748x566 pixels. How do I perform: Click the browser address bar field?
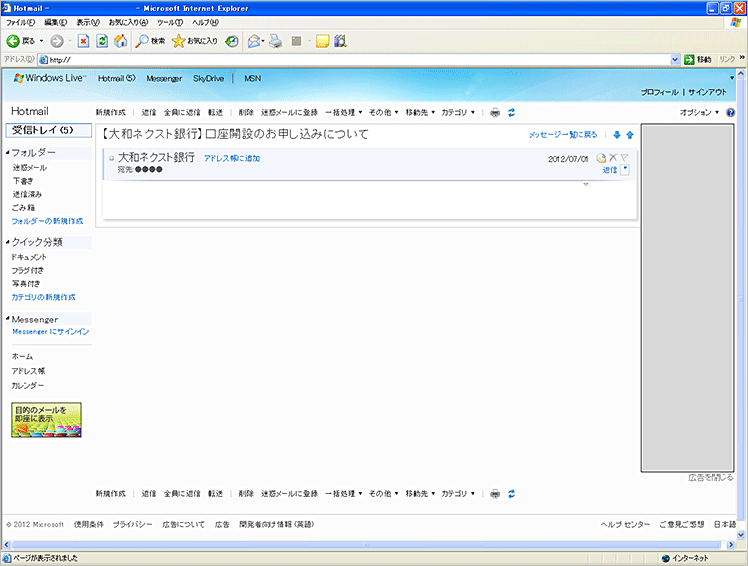360,60
